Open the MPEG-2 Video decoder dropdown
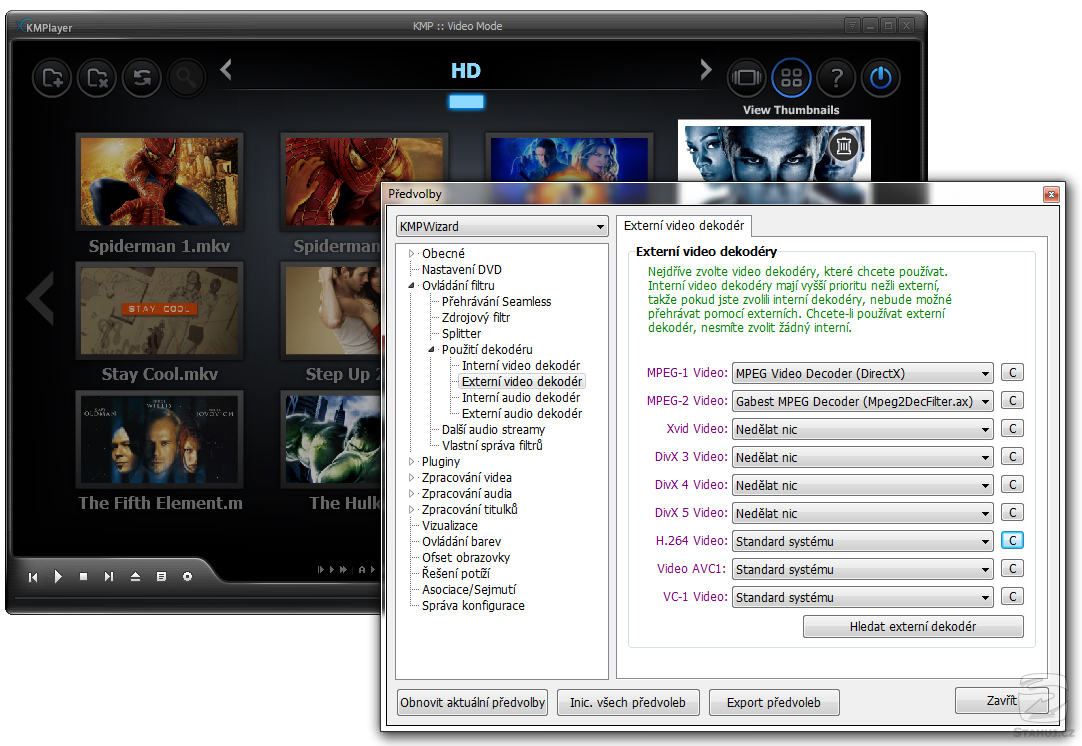 point(863,401)
